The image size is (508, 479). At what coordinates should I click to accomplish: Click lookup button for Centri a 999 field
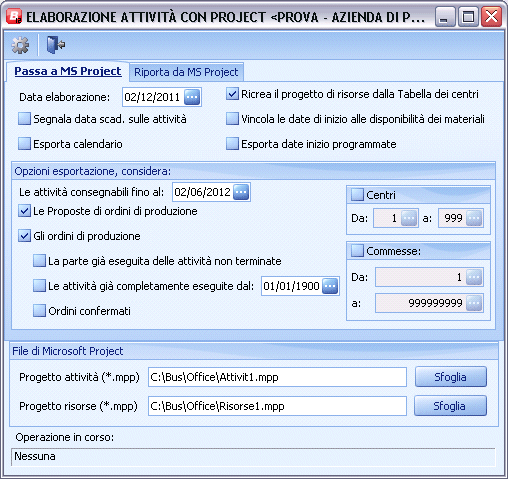tap(474, 218)
